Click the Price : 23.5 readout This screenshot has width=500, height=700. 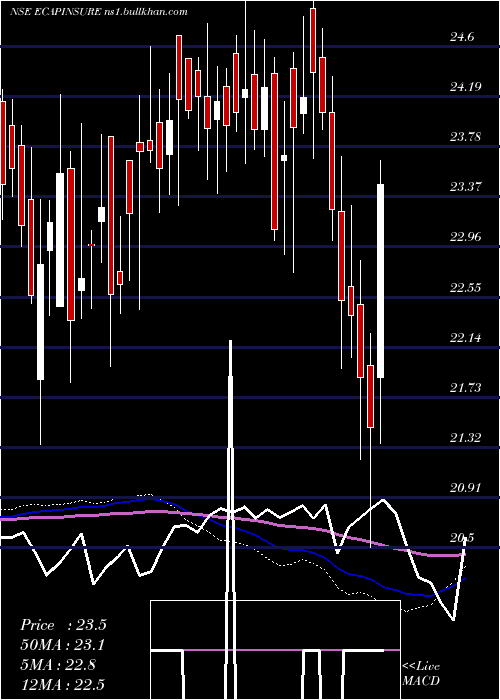[63, 625]
